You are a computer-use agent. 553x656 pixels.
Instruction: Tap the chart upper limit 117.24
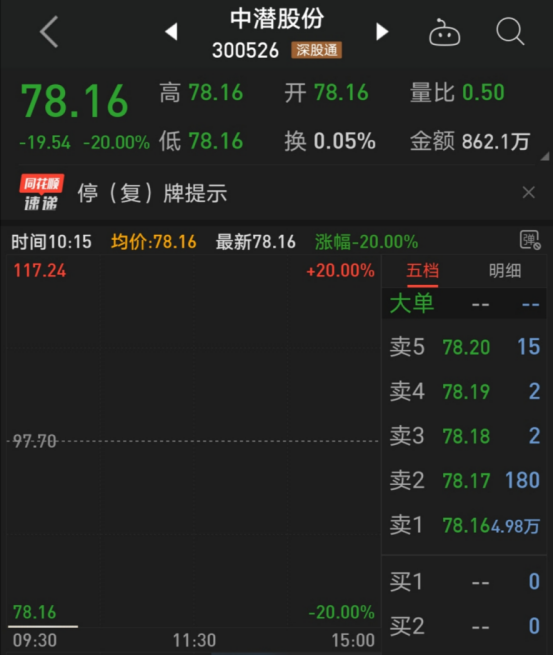pos(40,271)
